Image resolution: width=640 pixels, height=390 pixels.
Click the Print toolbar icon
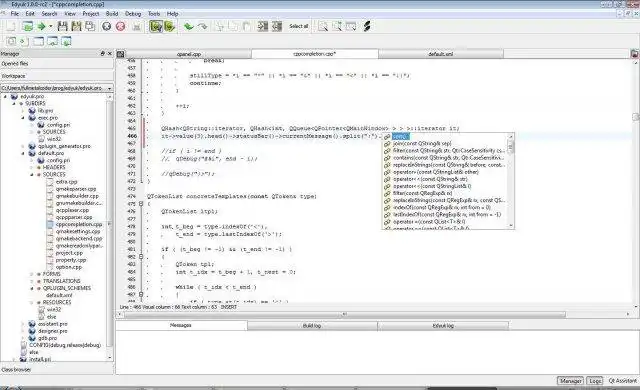[137, 27]
